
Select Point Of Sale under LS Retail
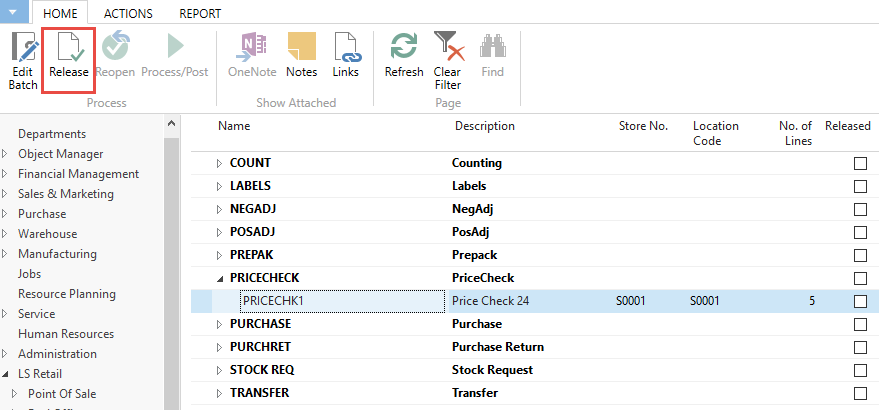coord(62,394)
